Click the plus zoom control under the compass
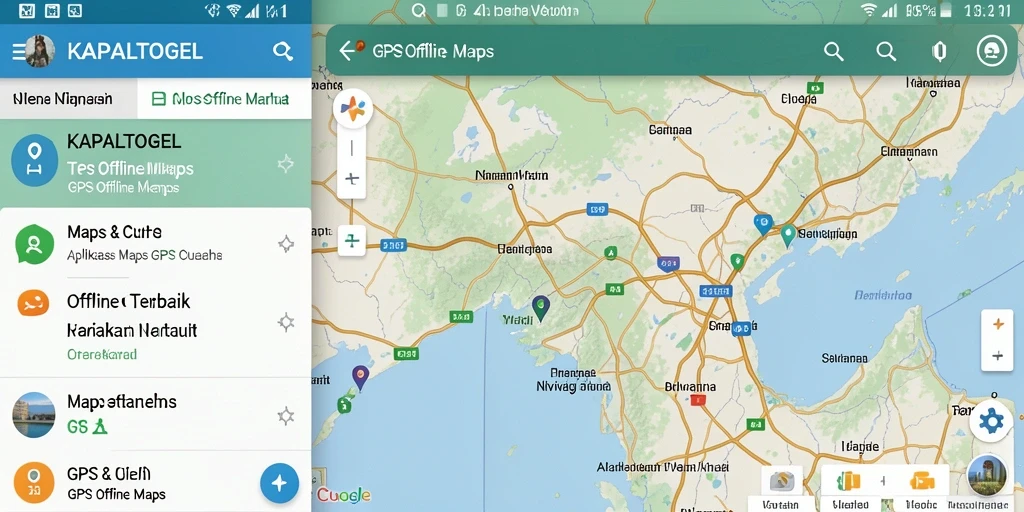This screenshot has width=1024, height=512. coord(351,178)
